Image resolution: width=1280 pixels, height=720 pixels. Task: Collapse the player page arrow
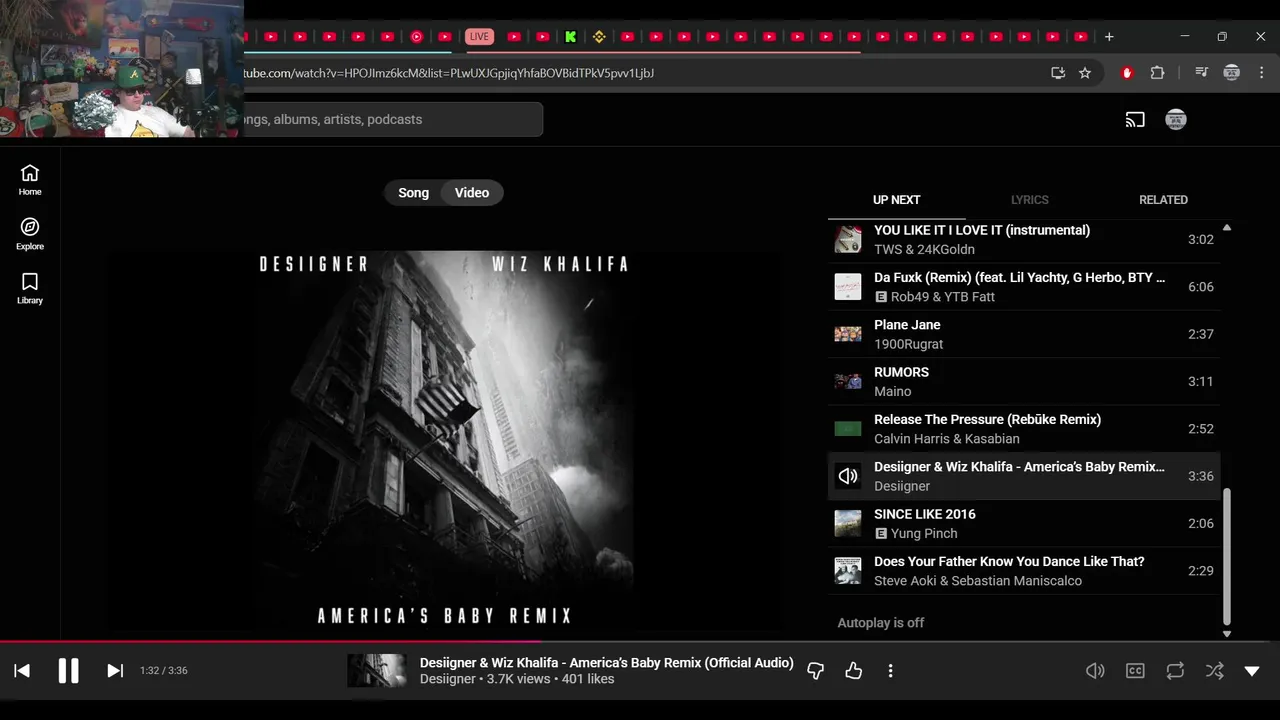click(1252, 671)
